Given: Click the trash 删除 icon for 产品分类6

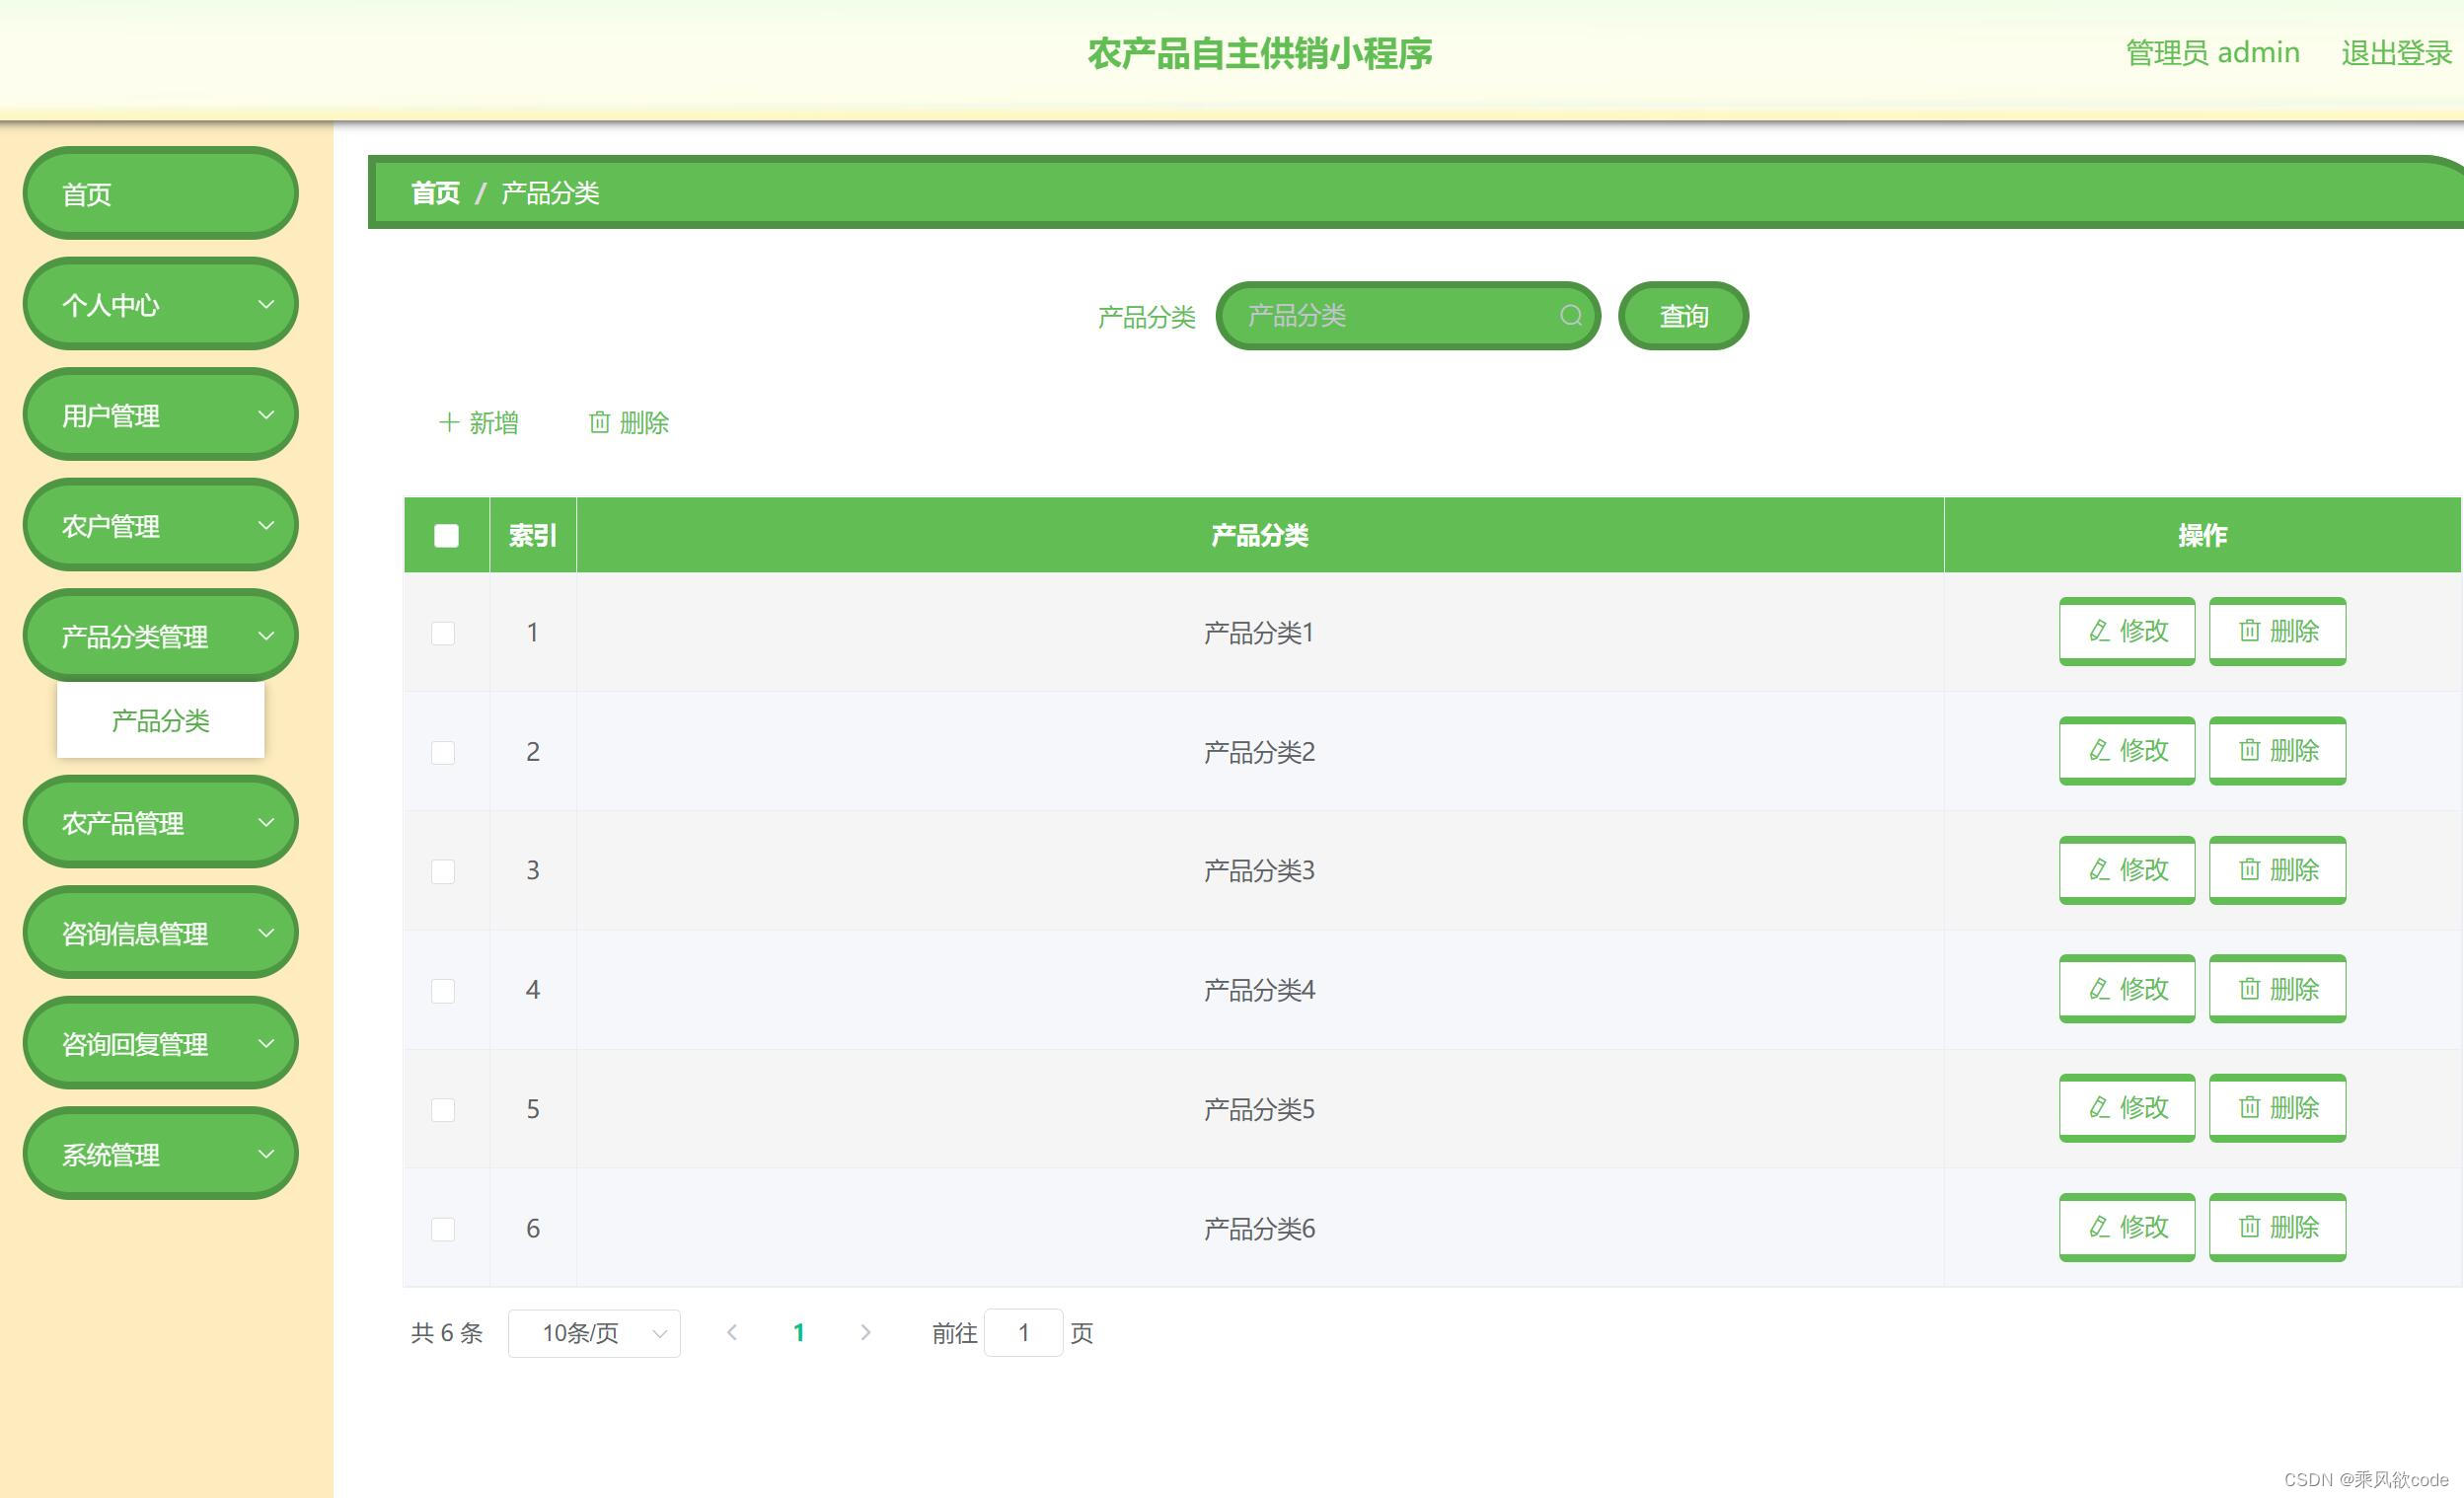Looking at the screenshot, I should click(2249, 1227).
